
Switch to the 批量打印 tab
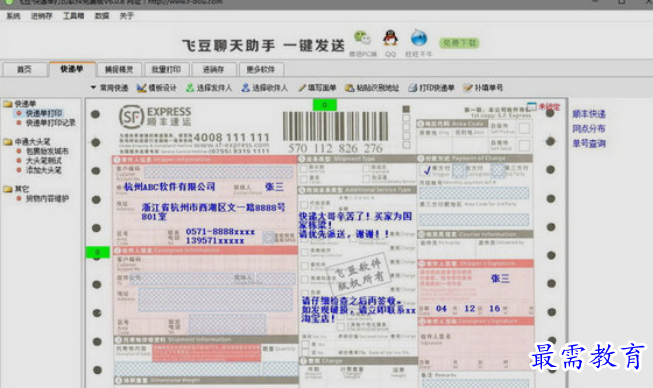click(x=166, y=69)
